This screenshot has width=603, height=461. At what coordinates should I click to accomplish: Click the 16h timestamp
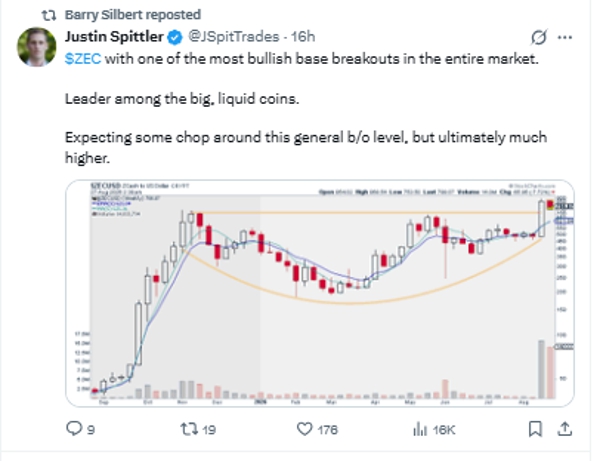303,37
